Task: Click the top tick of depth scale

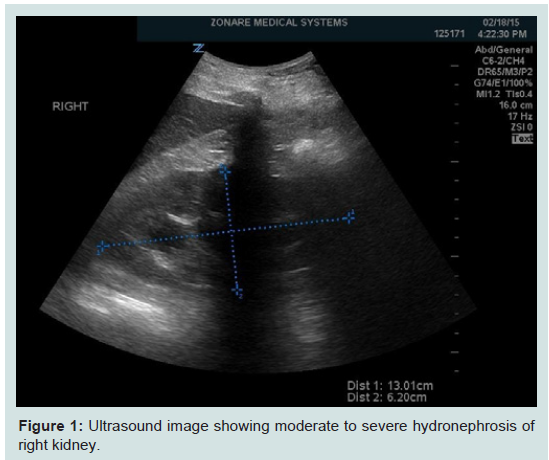Action: (455, 66)
